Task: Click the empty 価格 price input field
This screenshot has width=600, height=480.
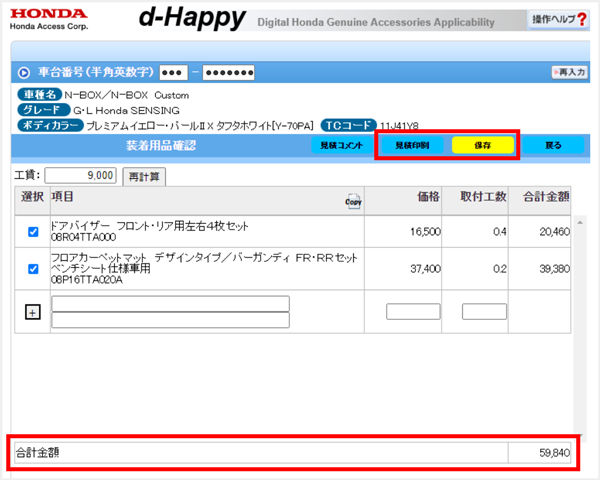Action: point(413,312)
